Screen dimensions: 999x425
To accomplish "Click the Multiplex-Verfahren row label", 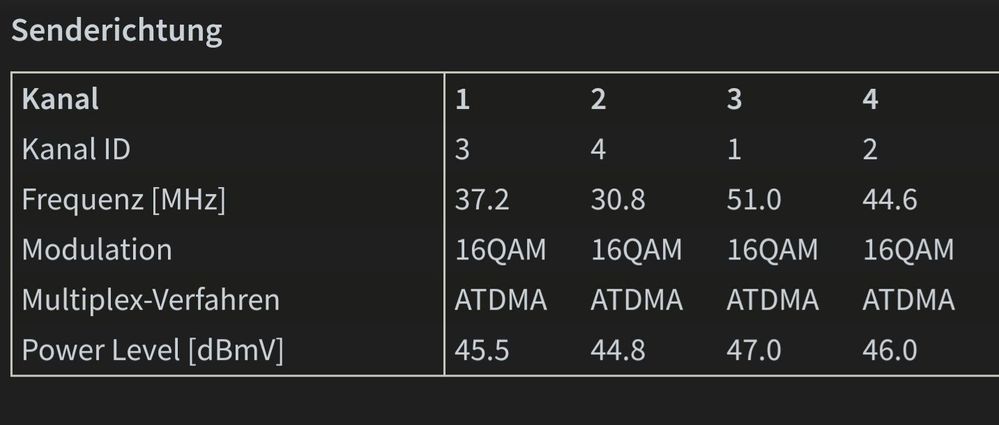I will click(x=151, y=300).
